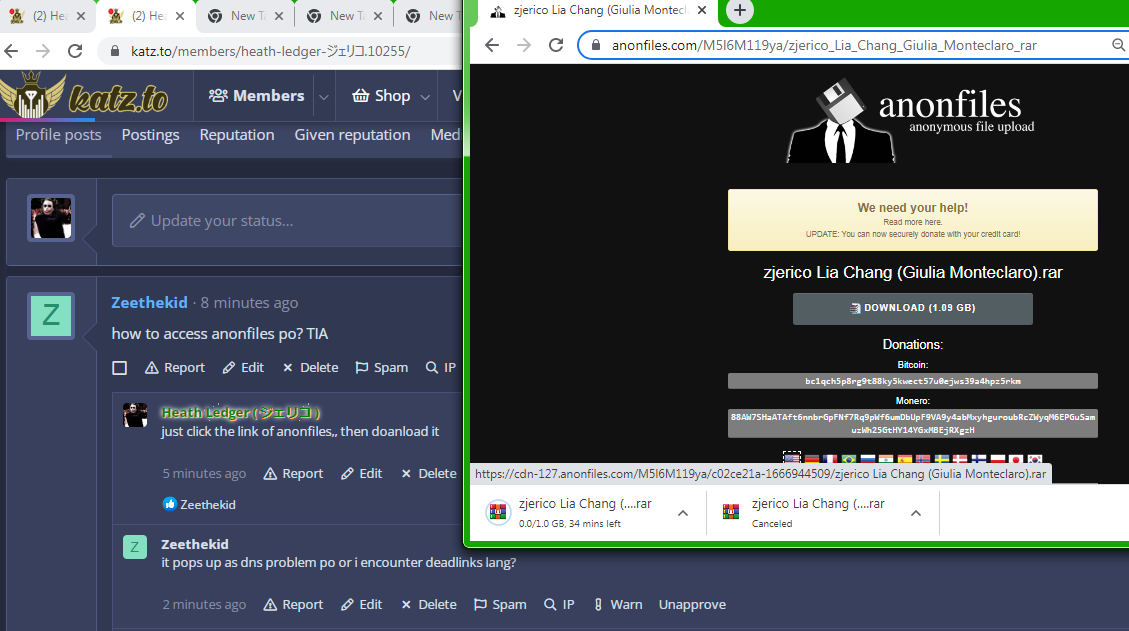Expand the Members menu dropdown arrow
The image size is (1129, 631).
pos(324,97)
